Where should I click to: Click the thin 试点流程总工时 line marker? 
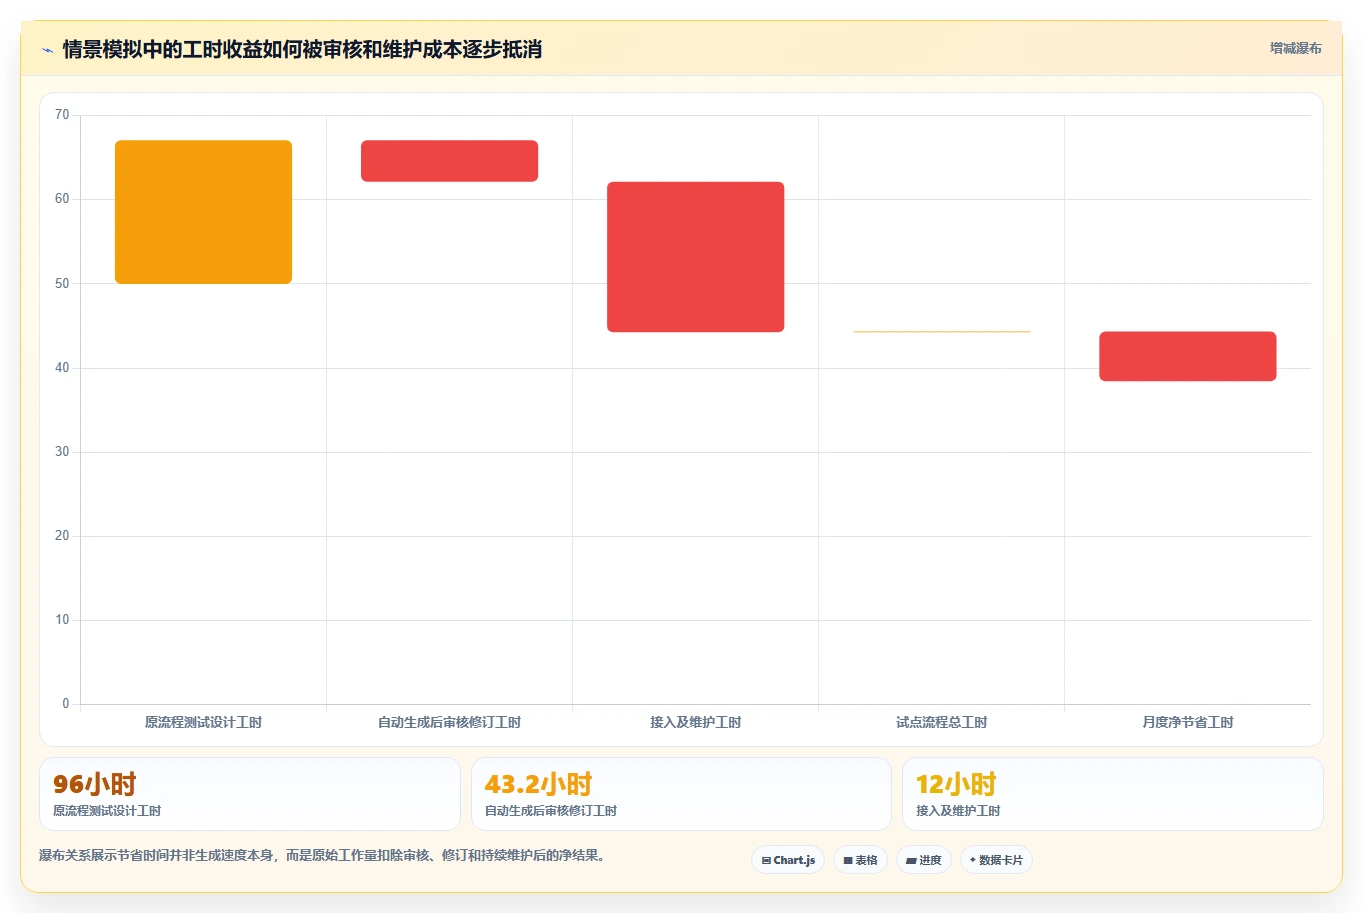click(x=941, y=331)
